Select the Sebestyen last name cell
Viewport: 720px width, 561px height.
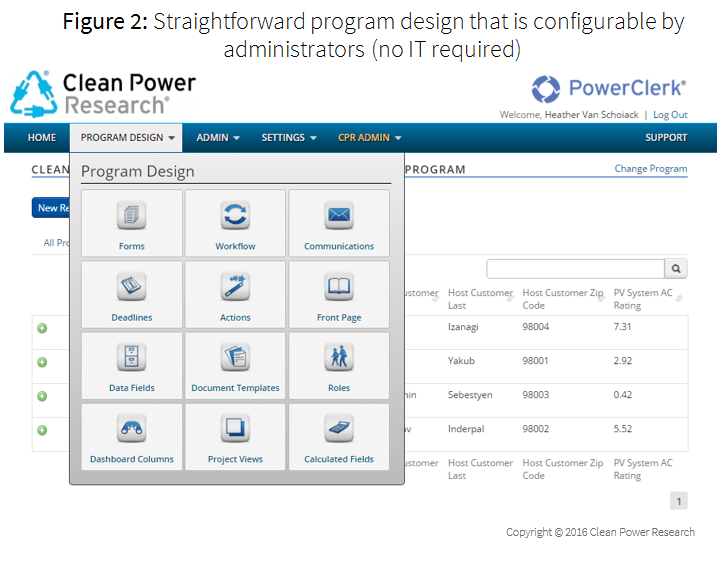point(470,395)
